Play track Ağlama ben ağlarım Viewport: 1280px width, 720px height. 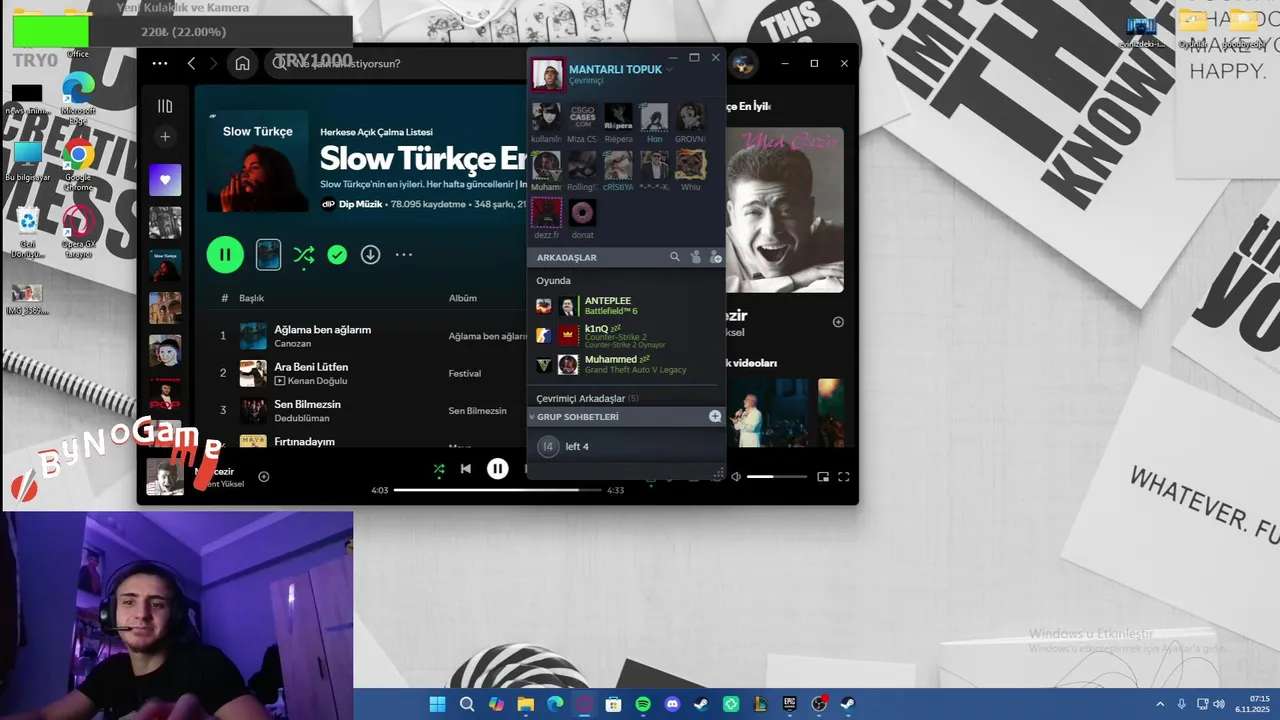click(x=323, y=330)
